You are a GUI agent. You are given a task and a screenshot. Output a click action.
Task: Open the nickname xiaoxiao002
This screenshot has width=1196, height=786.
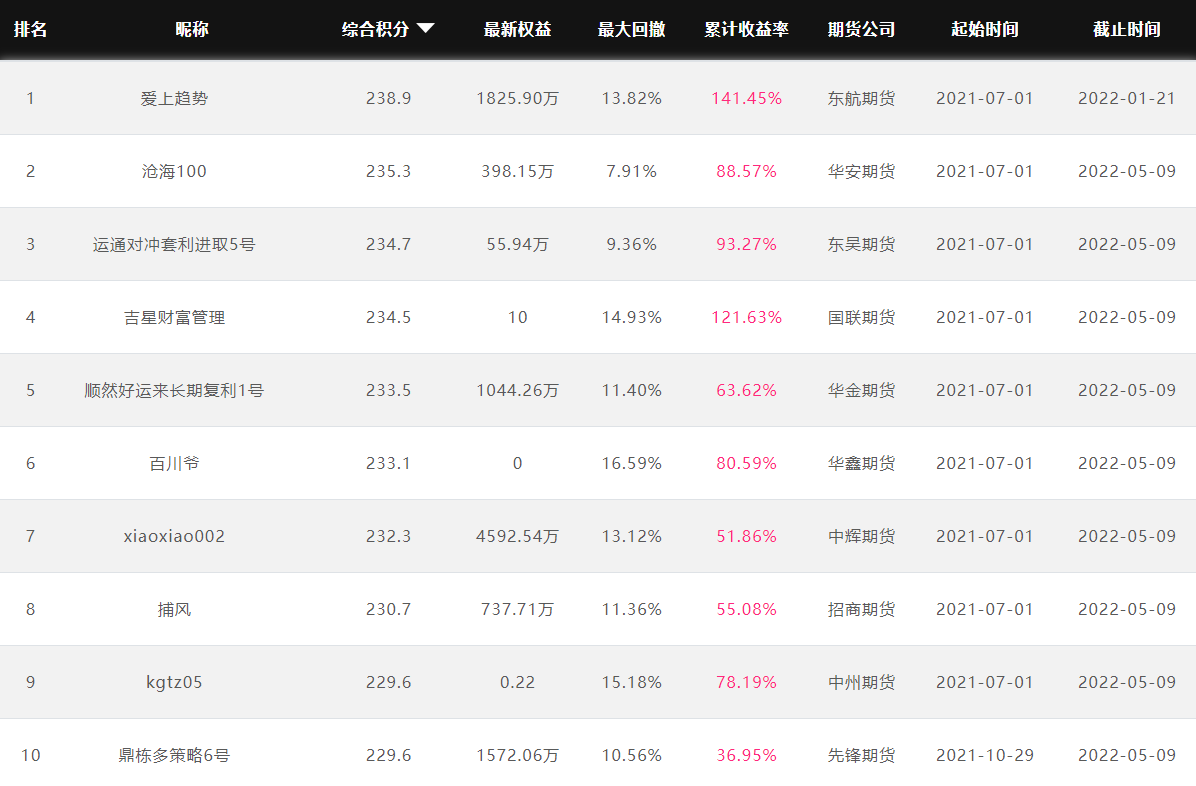(174, 536)
